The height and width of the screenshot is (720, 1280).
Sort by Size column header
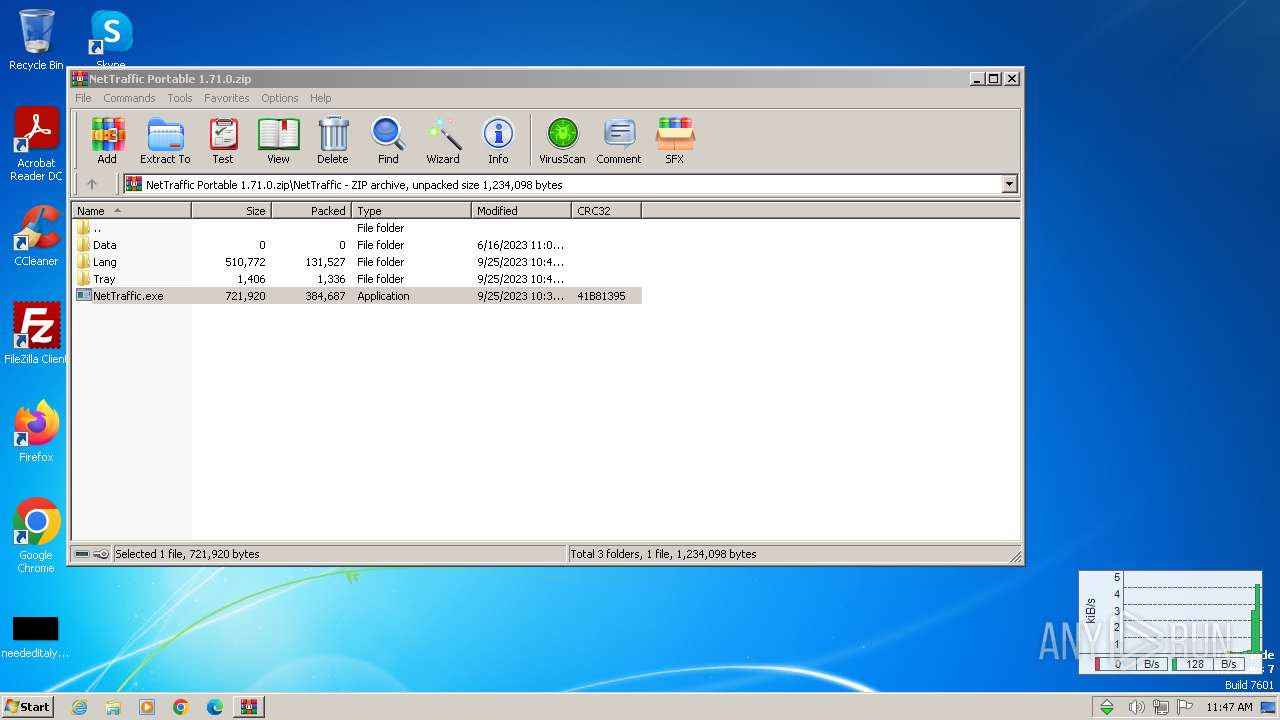[x=232, y=210]
